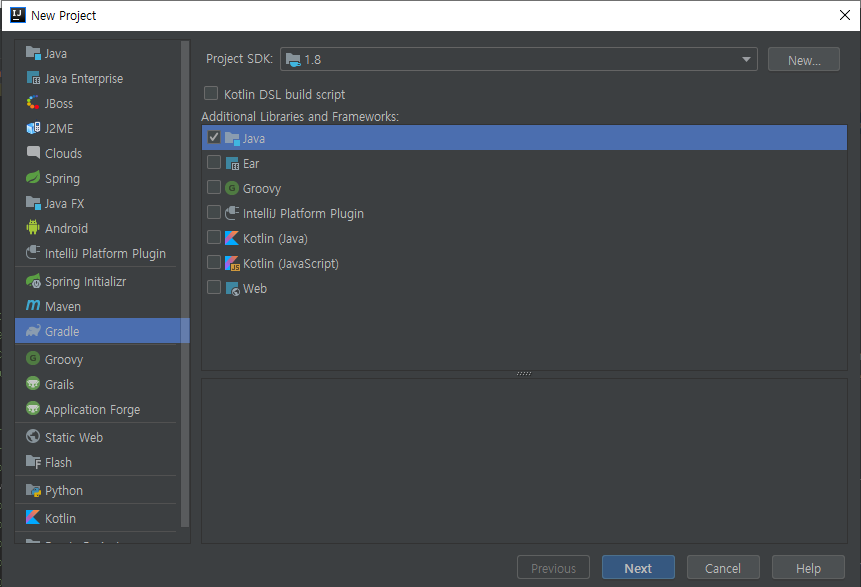Click the project type list scrollbar
The height and width of the screenshot is (587, 861).
click(185, 284)
